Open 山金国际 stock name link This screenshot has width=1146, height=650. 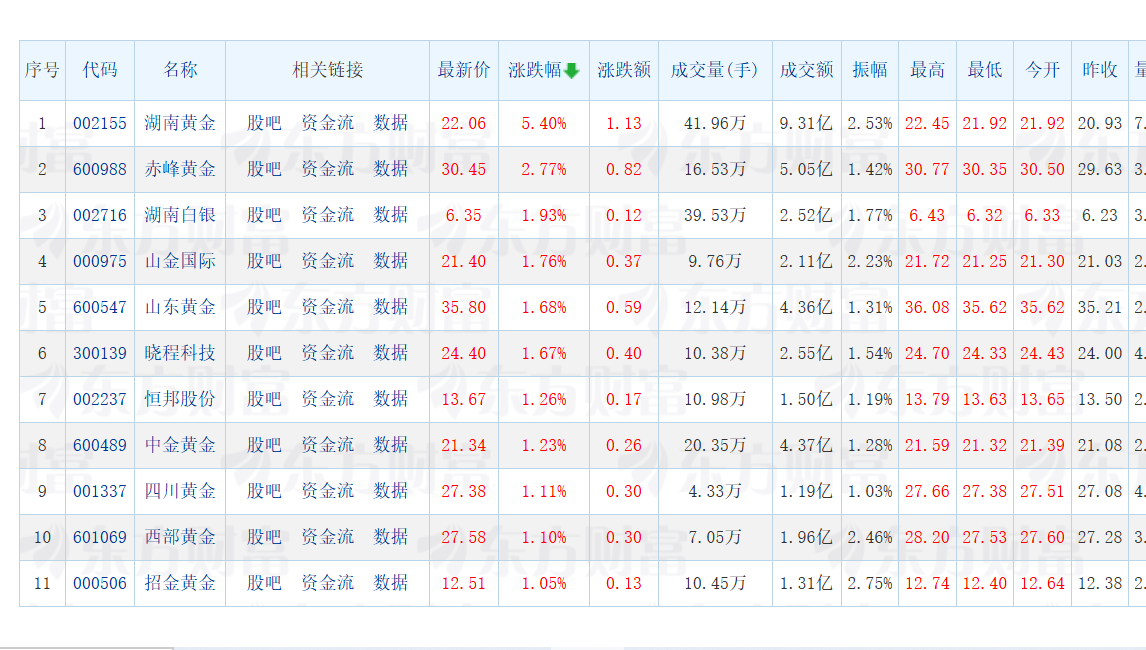pos(180,261)
